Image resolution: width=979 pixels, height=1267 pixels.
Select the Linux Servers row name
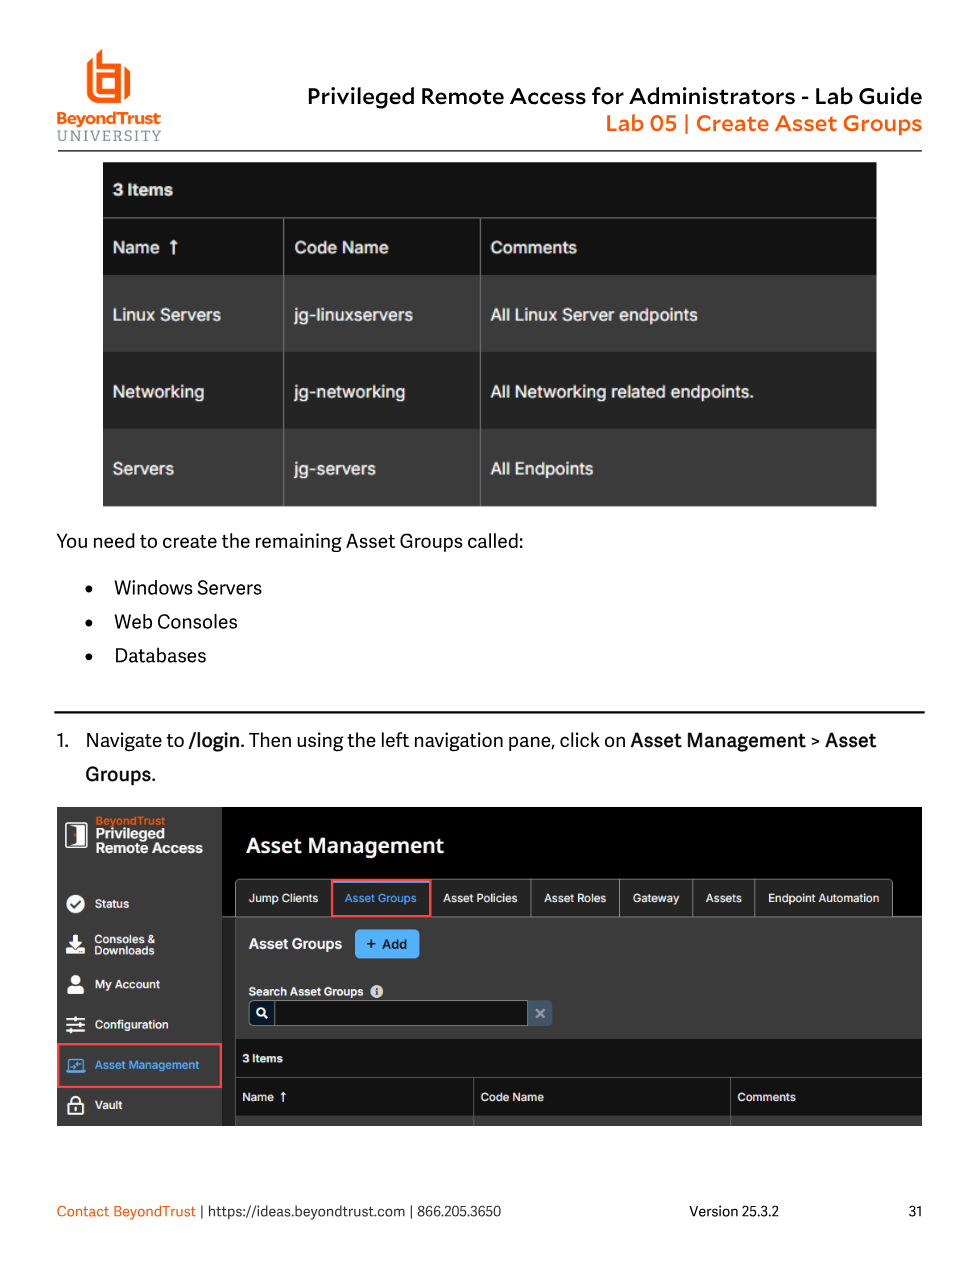click(x=166, y=314)
